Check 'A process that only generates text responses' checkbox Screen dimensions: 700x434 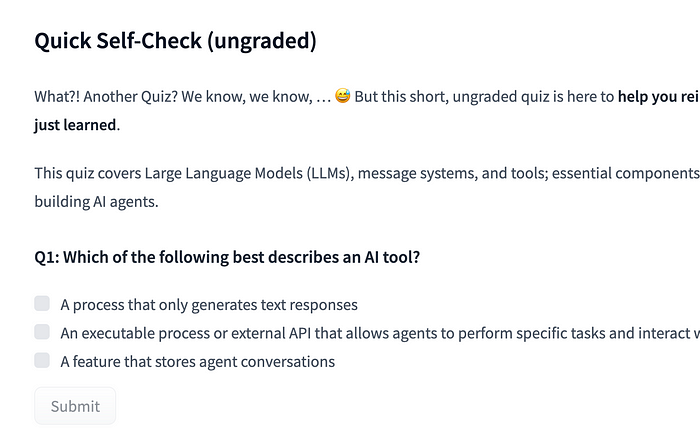[42, 304]
